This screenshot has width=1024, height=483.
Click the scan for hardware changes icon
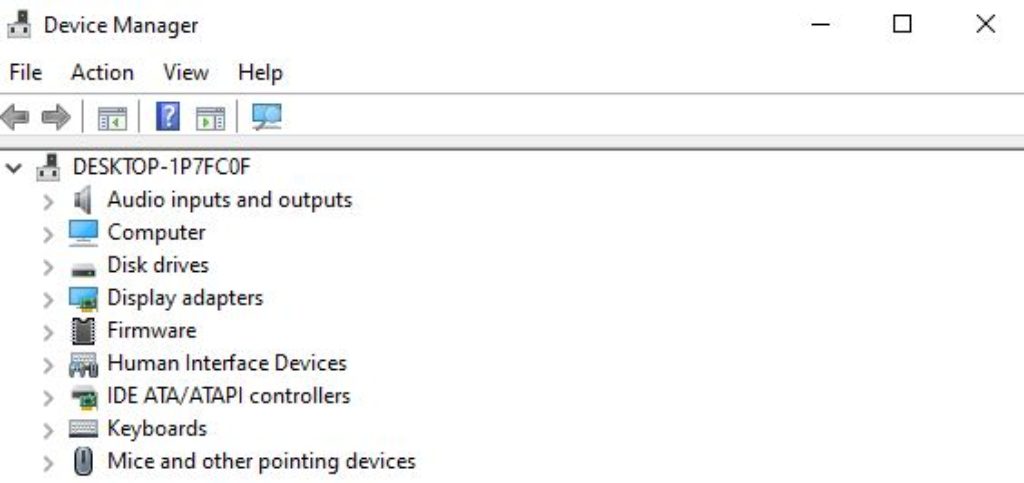coord(266,117)
